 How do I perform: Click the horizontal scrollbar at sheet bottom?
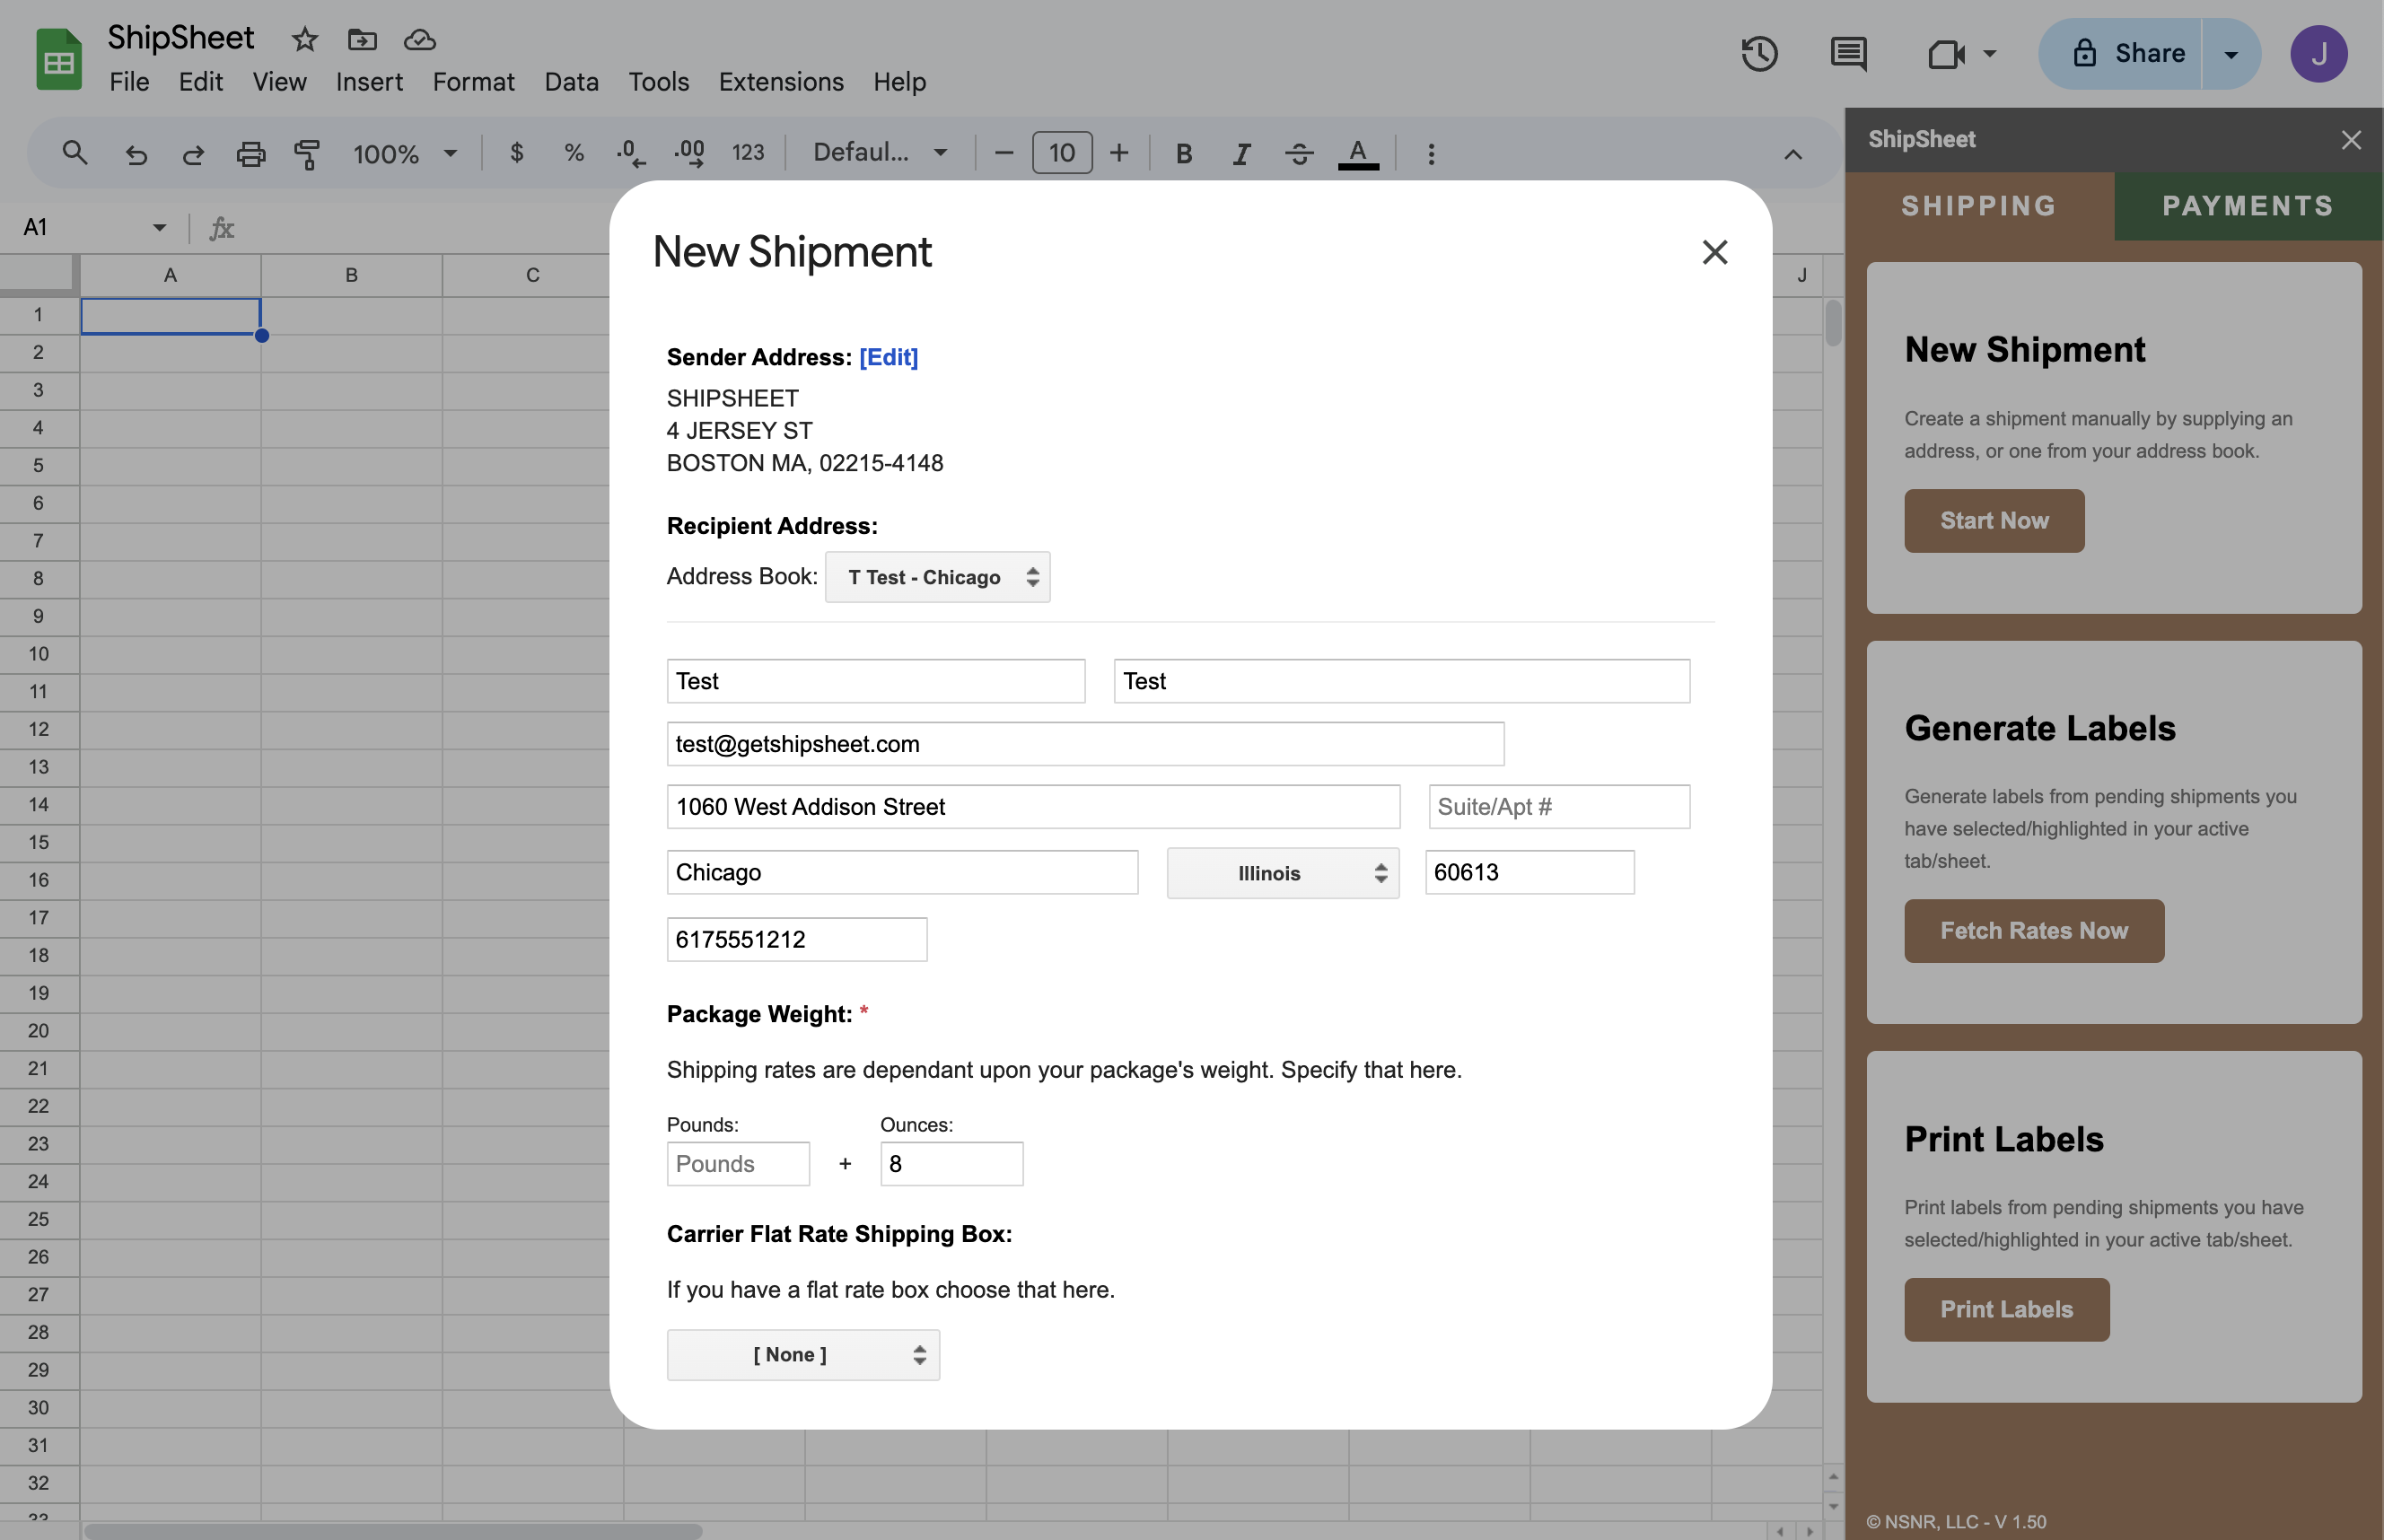click(x=392, y=1531)
